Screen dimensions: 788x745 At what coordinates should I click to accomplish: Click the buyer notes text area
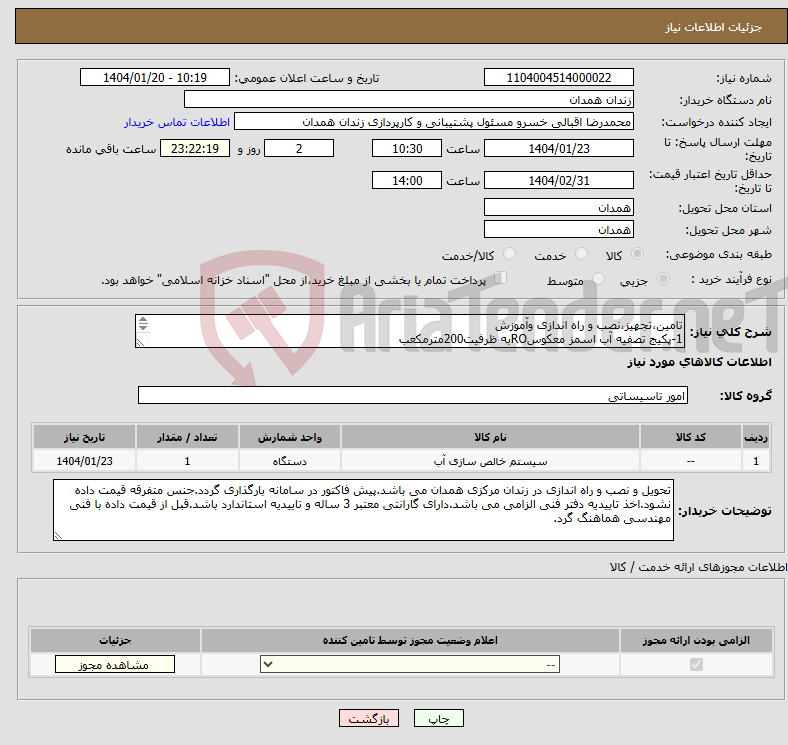(x=363, y=510)
